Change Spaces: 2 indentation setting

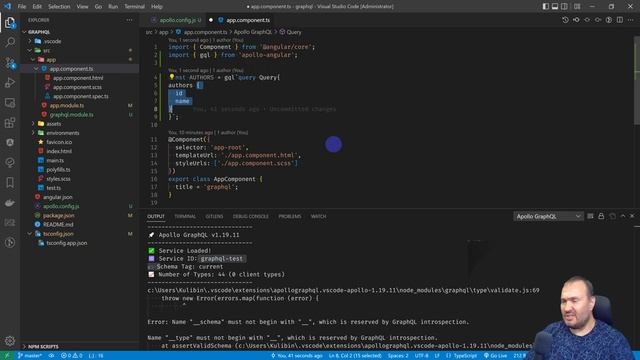[x=398, y=356]
